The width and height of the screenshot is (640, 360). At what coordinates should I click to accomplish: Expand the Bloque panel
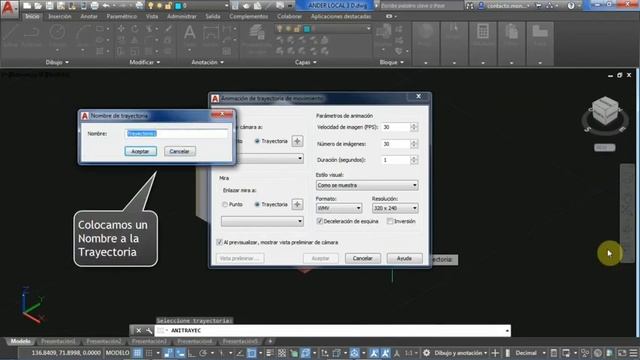coord(391,62)
